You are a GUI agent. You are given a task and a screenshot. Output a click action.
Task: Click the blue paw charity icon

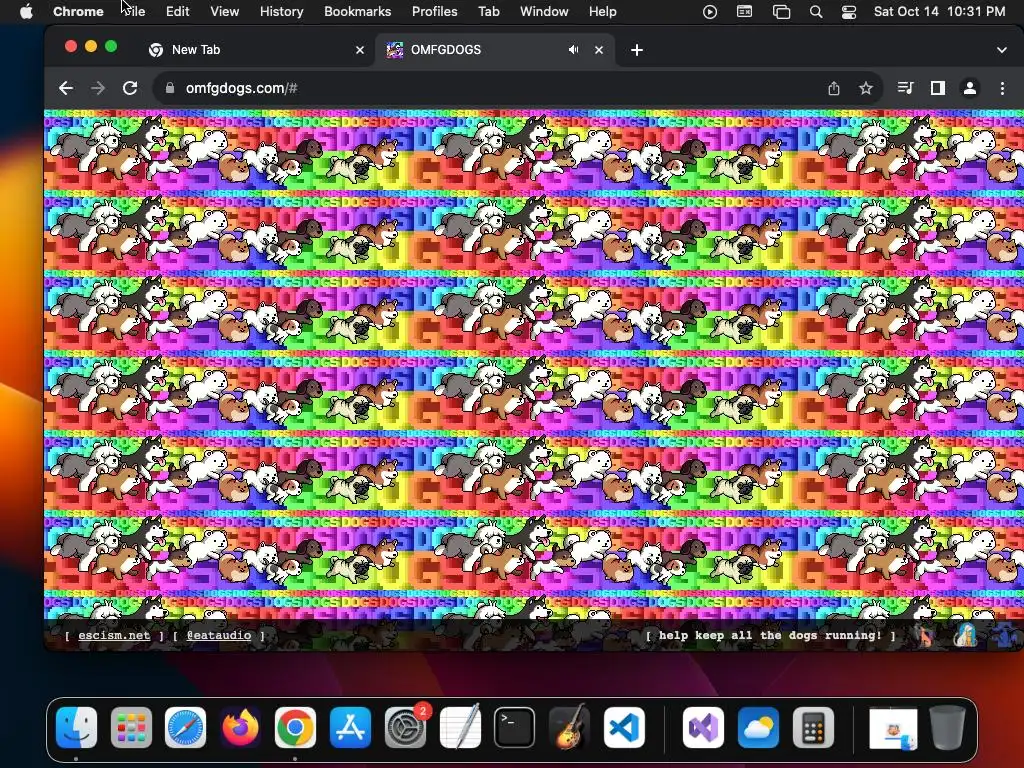tap(1006, 635)
